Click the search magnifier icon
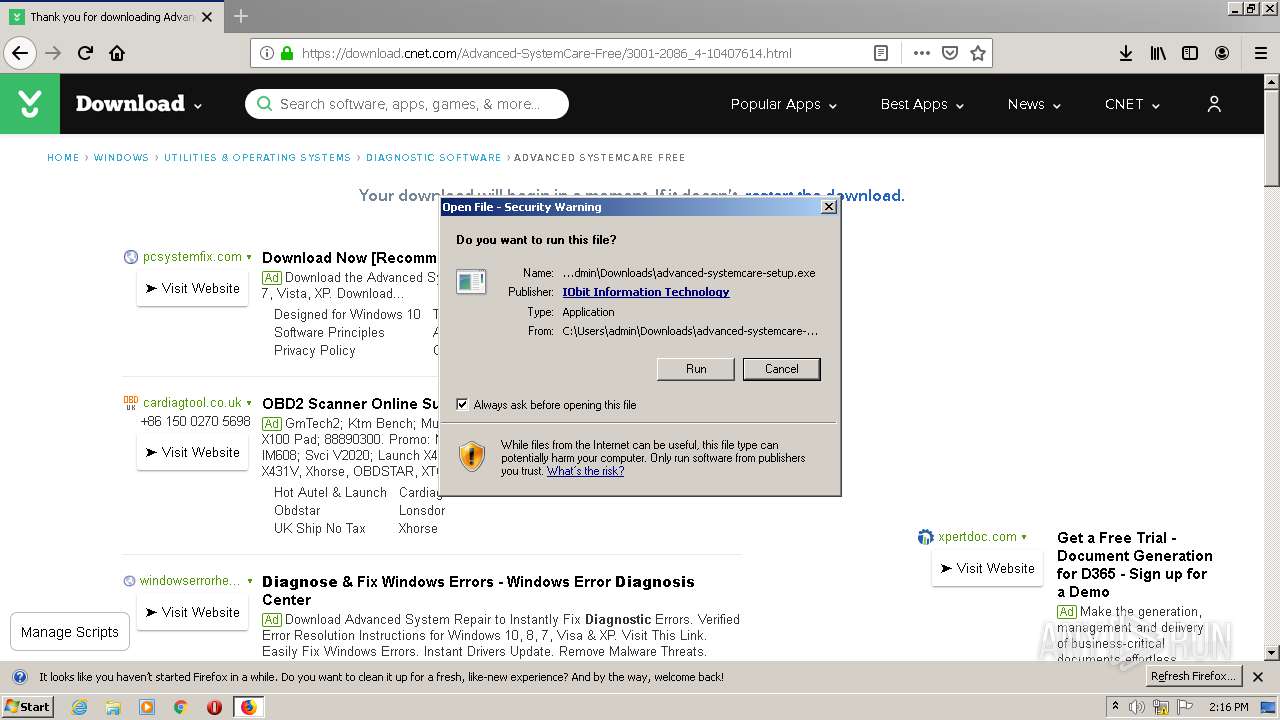1280x720 pixels. click(264, 104)
